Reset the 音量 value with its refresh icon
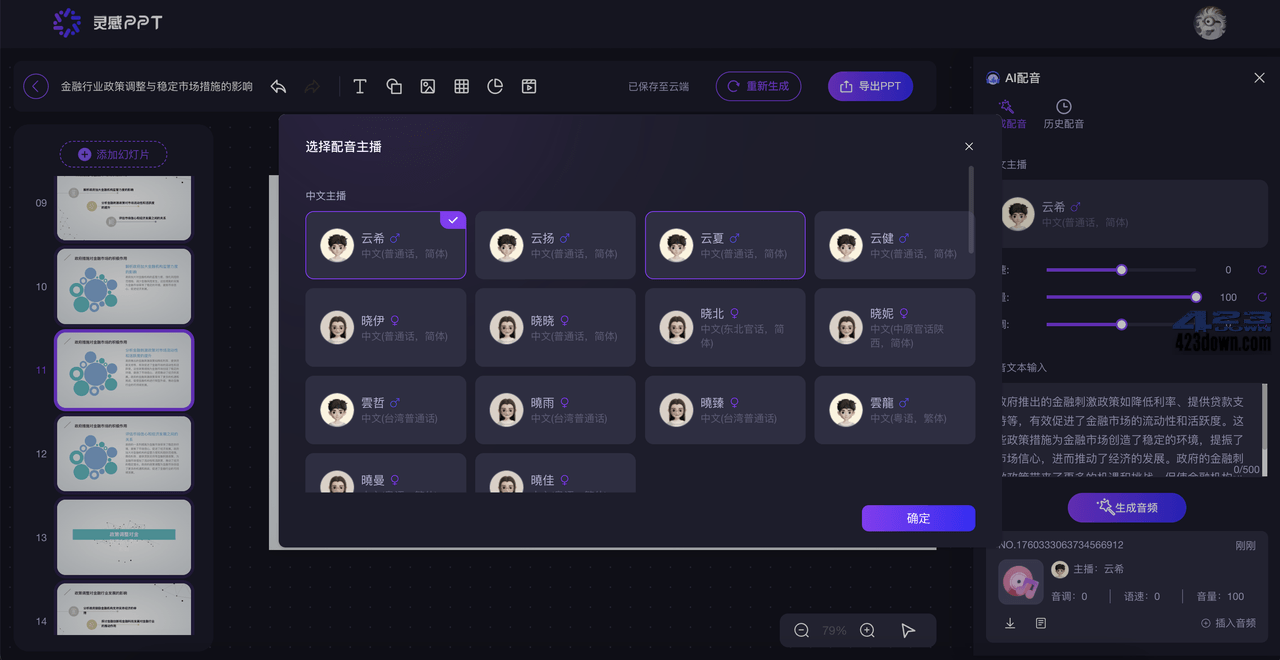This screenshot has height=660, width=1280. click(1262, 297)
